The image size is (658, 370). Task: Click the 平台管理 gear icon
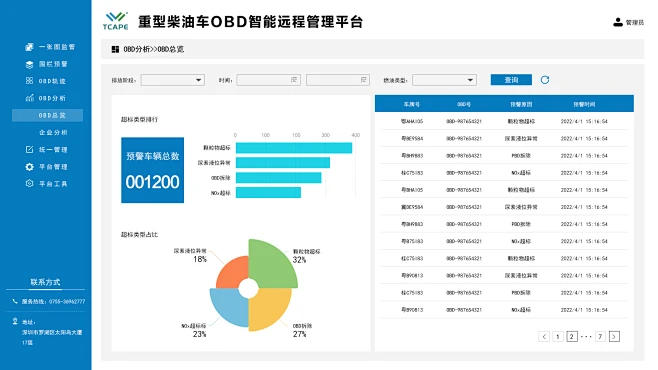click(29, 167)
